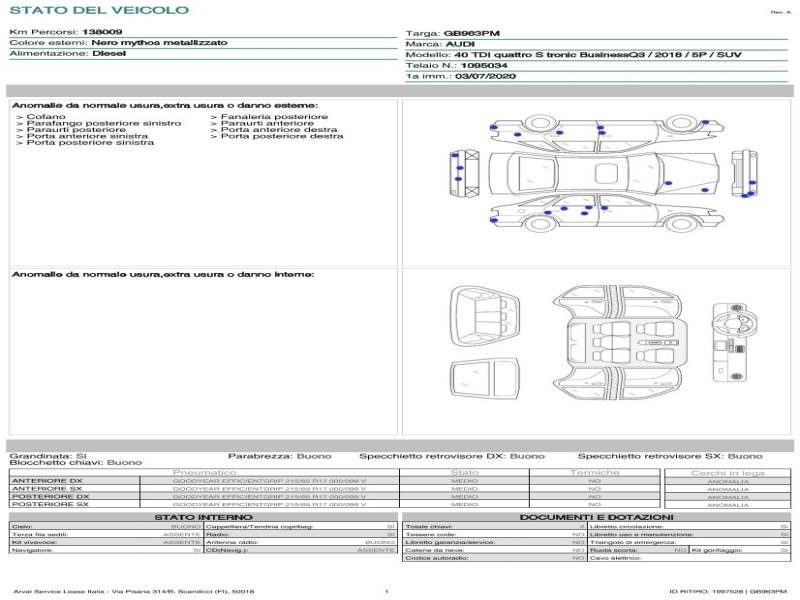Click the Cerchi in lega column header
The width and height of the screenshot is (800, 600).
click(x=727, y=472)
